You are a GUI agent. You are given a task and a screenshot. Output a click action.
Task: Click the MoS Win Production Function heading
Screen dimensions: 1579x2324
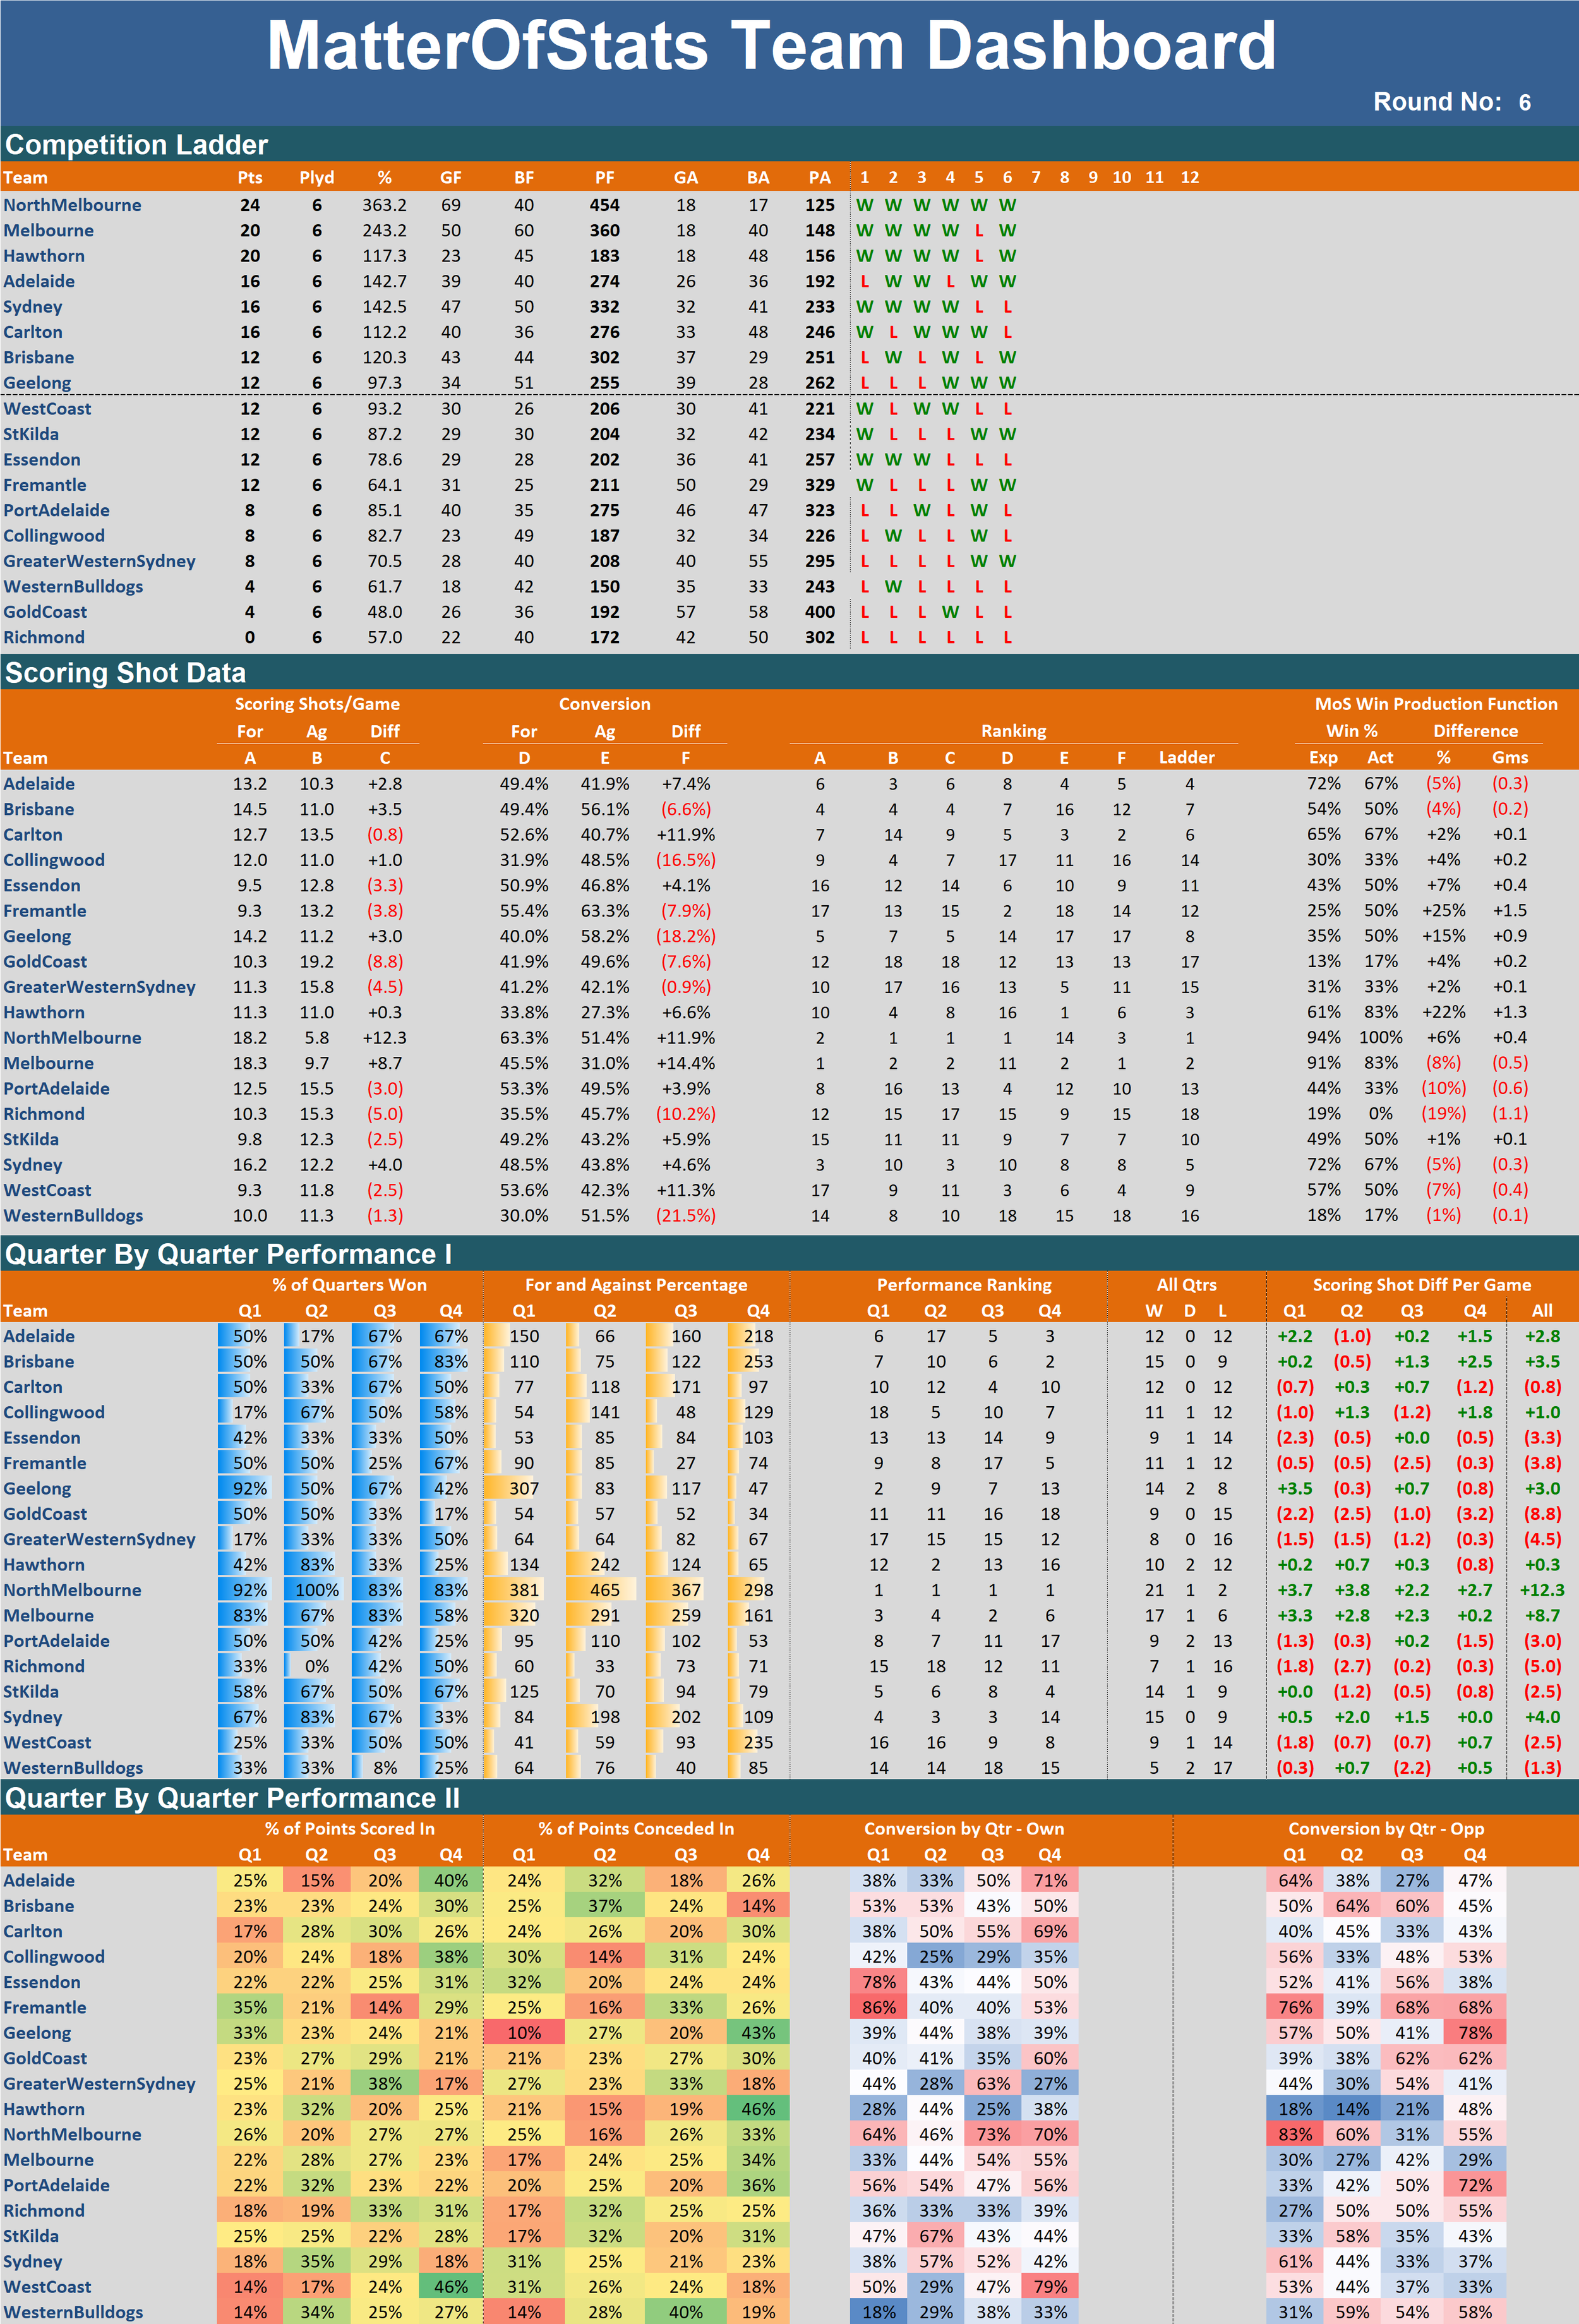[1435, 704]
